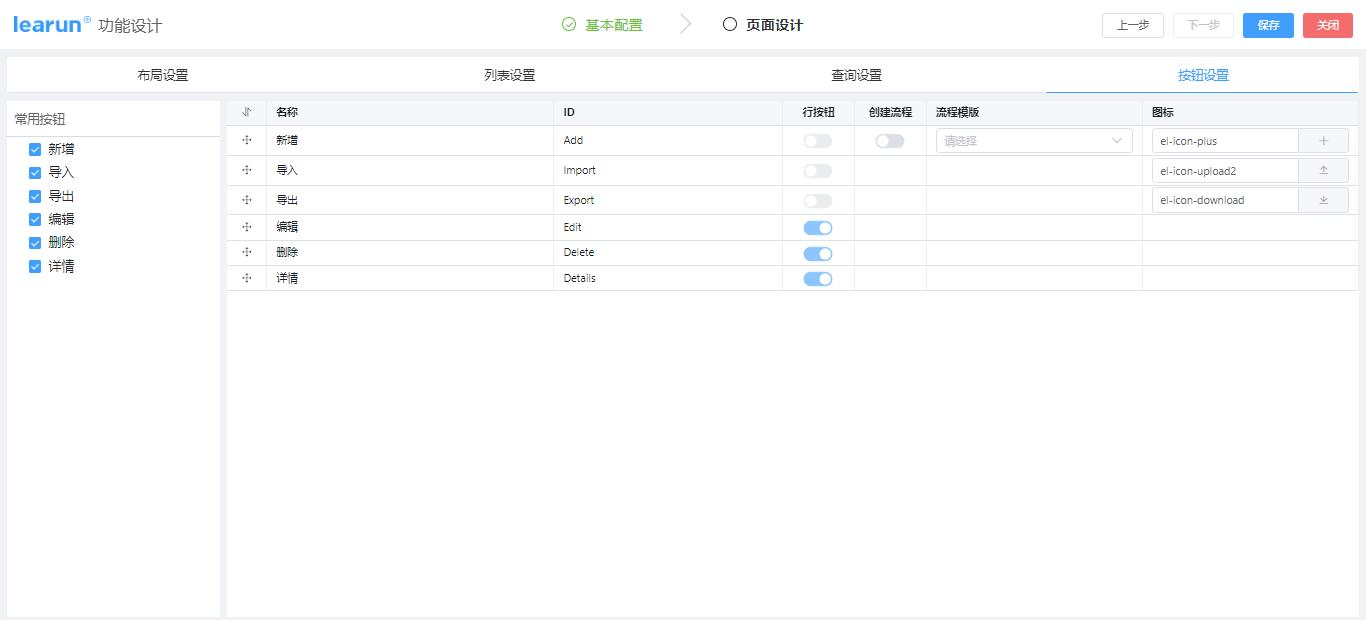Enable the 行按钮 toggle on the 导入 row
Screen dimensions: 1366x620
click(x=817, y=169)
